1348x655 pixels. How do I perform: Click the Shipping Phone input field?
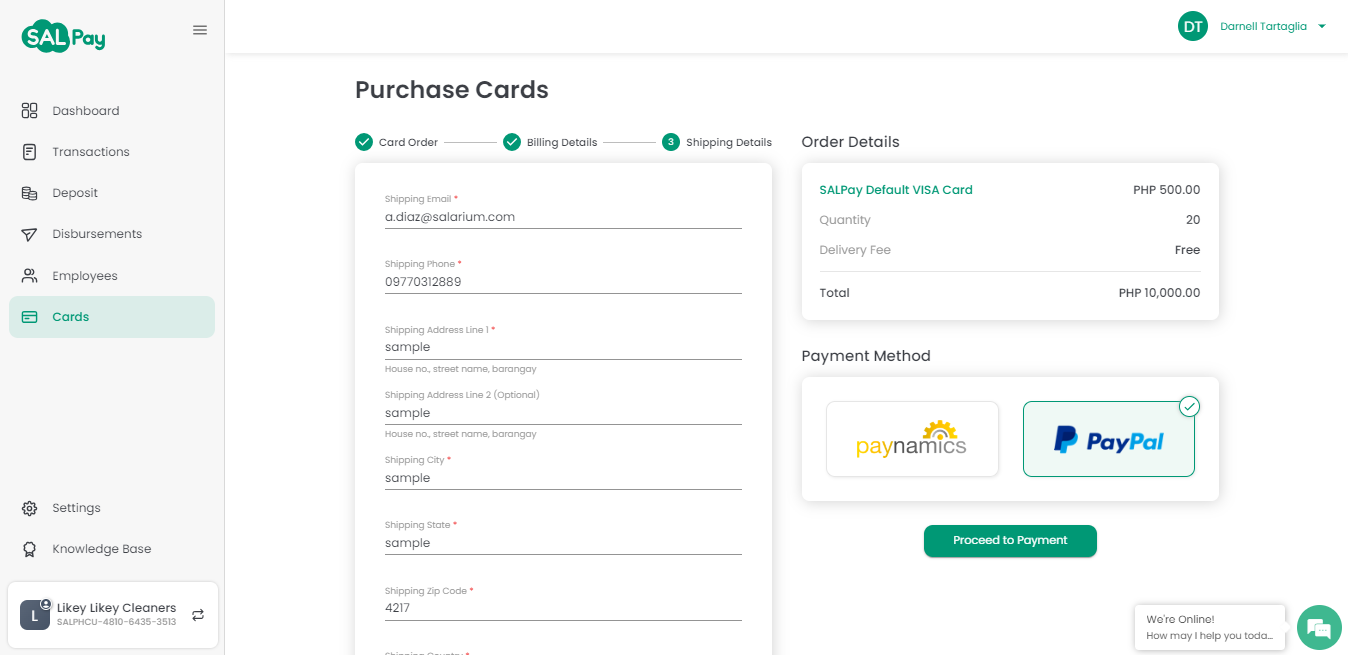pos(563,282)
